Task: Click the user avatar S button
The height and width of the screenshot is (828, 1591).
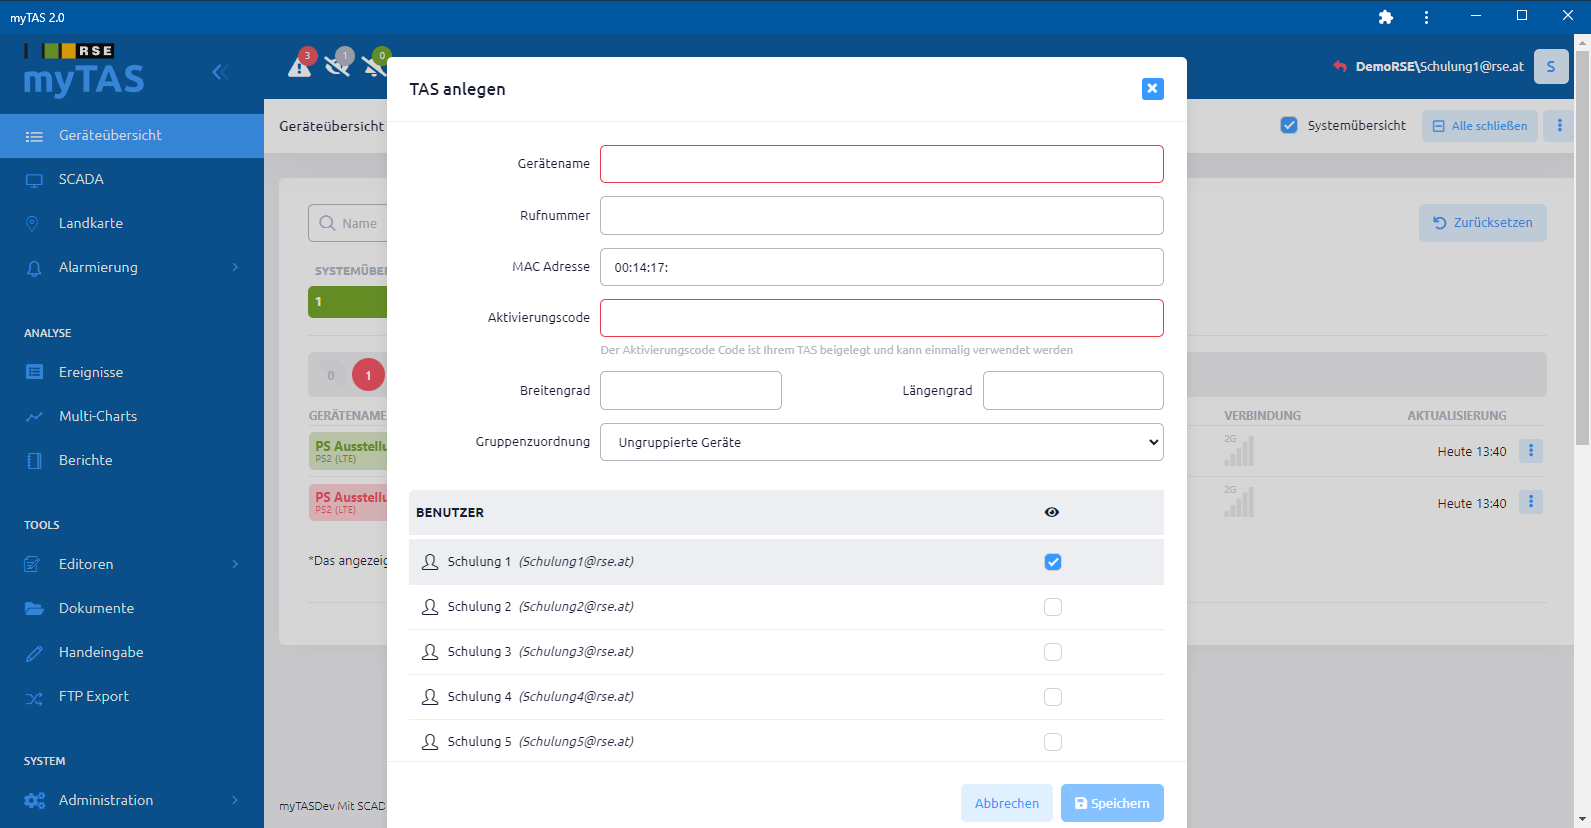Action: click(x=1551, y=66)
